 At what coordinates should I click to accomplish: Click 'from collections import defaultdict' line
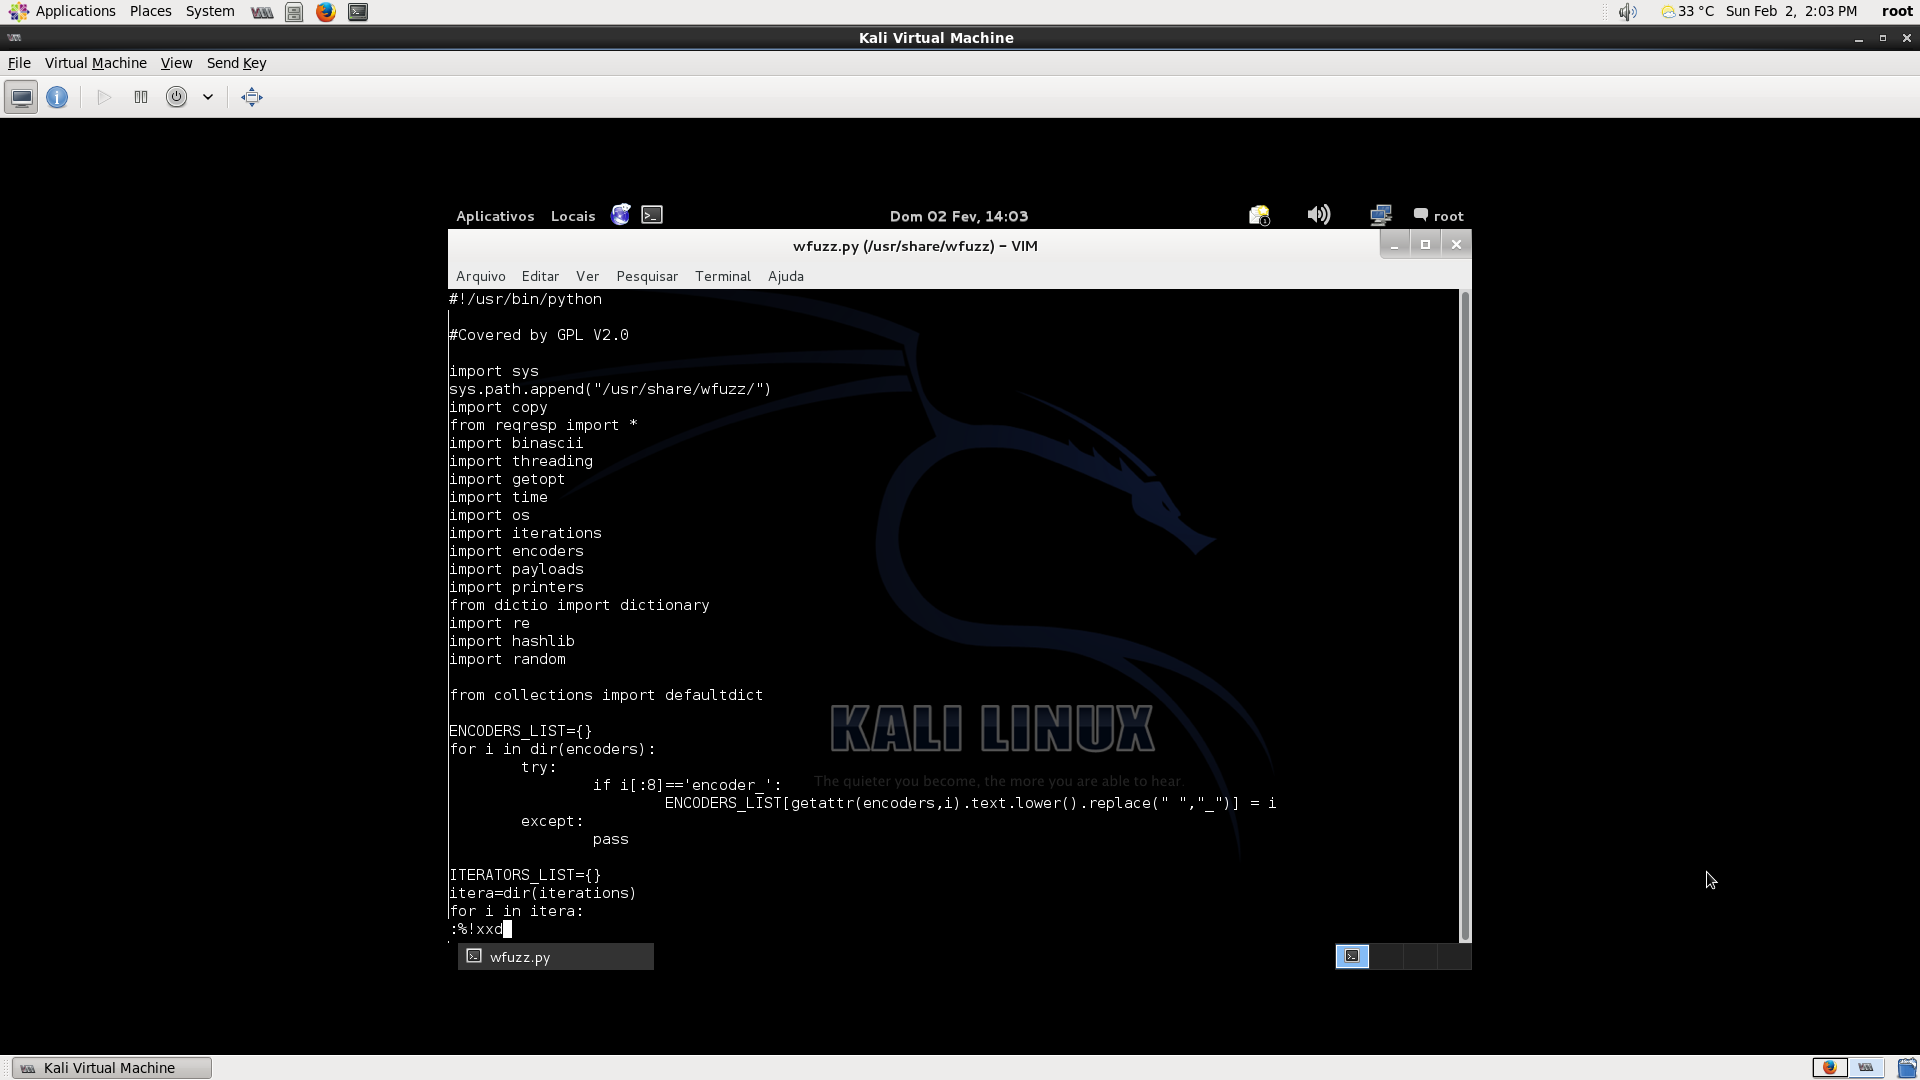coord(606,695)
